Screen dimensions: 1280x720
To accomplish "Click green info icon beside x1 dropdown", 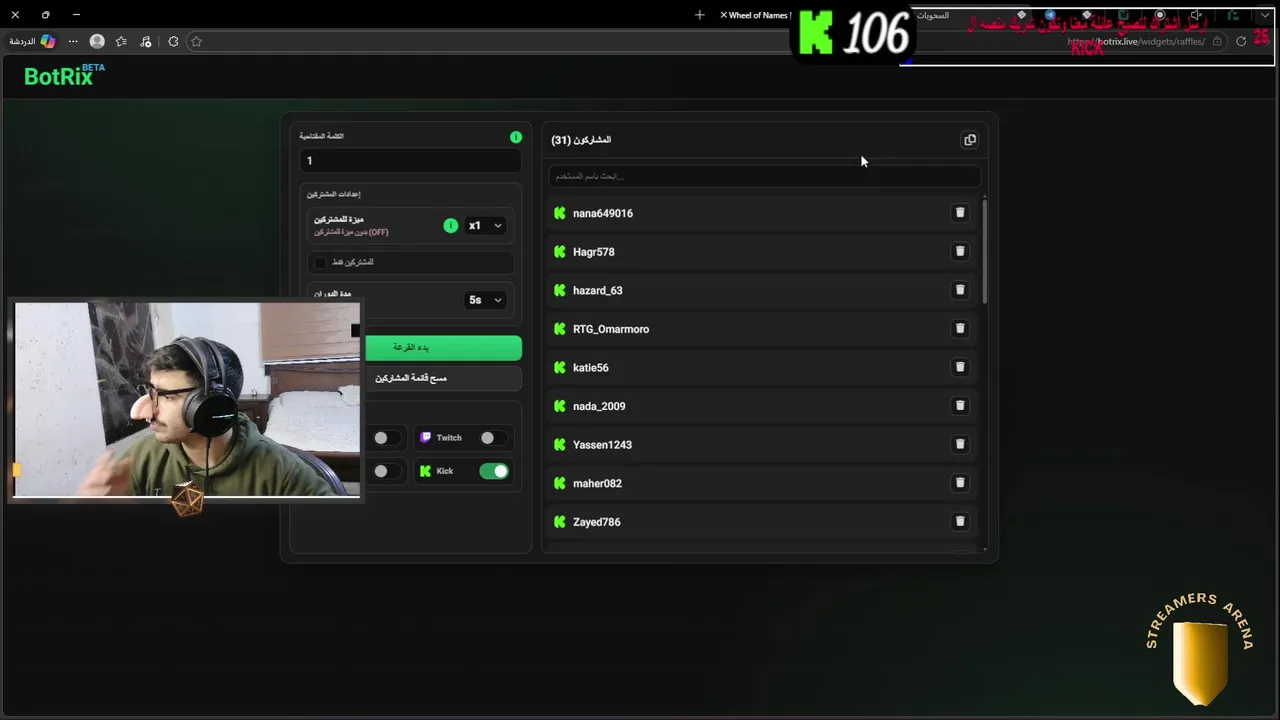I will (x=450, y=226).
